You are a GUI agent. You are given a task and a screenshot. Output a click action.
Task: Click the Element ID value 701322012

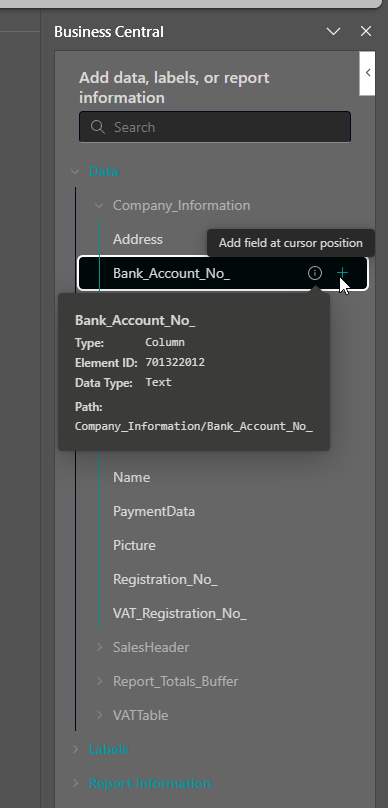[175, 362]
